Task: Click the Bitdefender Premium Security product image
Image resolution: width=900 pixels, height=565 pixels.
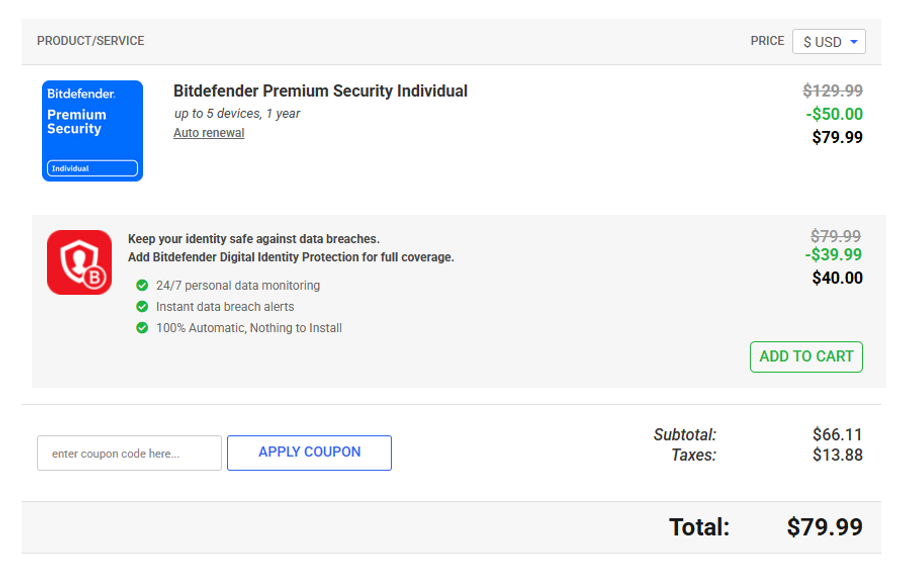Action: click(x=92, y=131)
